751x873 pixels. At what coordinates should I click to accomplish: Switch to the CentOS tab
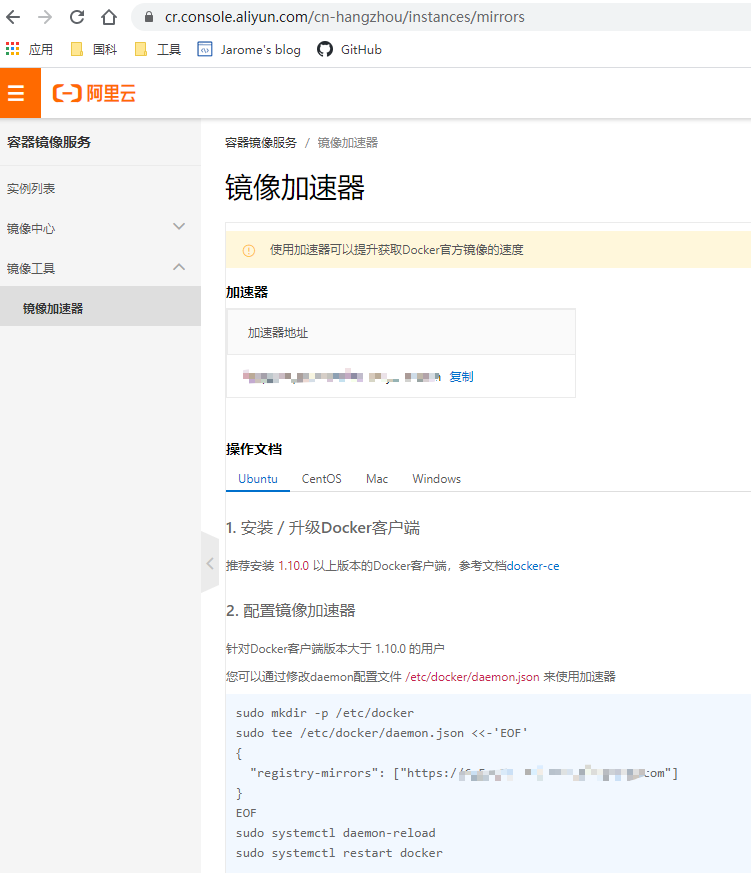pyautogui.click(x=321, y=479)
